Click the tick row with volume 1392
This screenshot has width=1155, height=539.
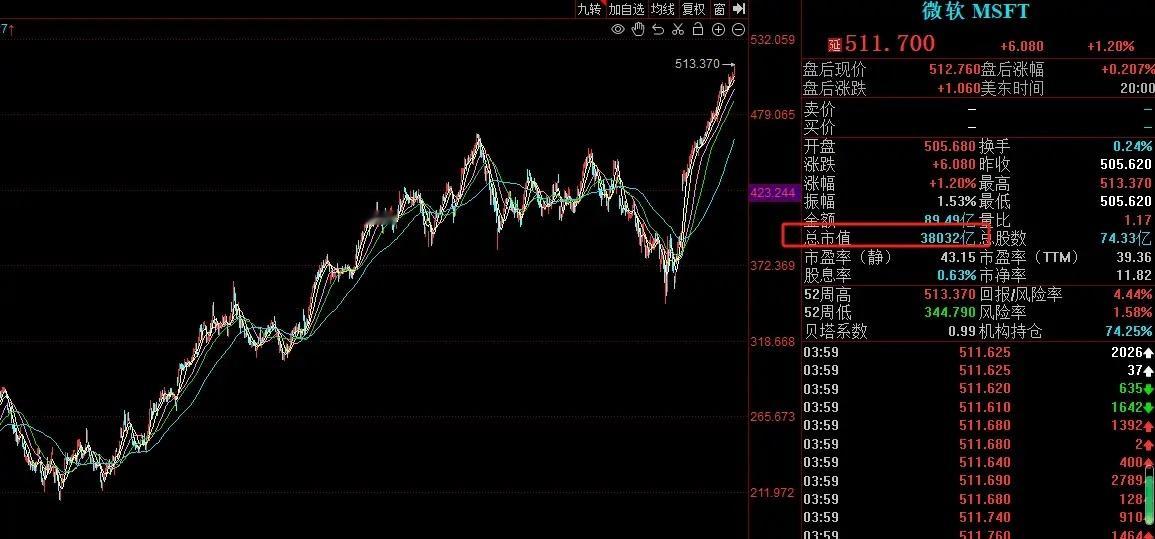point(978,426)
